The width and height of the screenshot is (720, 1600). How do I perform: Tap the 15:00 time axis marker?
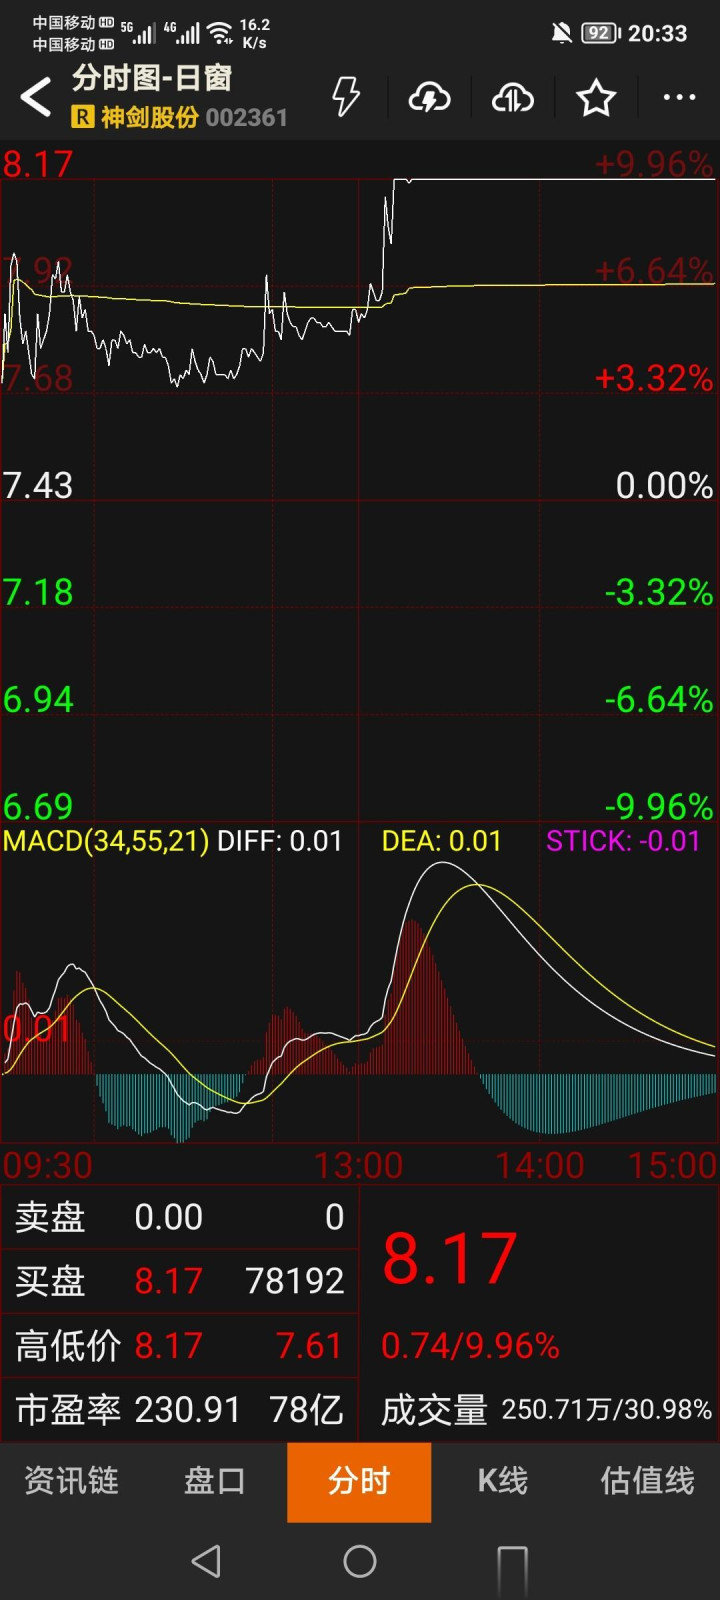[672, 1165]
